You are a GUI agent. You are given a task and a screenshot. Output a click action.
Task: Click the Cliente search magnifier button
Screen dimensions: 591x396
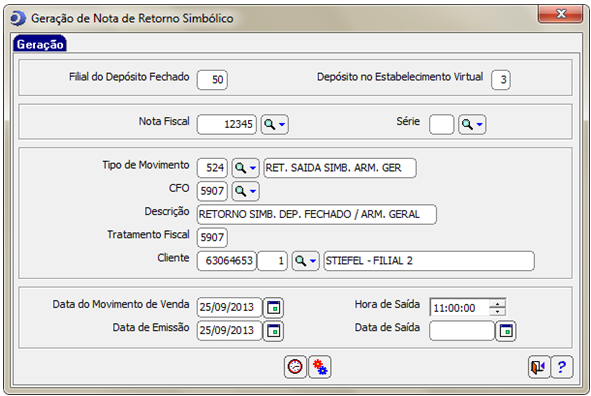[306, 261]
